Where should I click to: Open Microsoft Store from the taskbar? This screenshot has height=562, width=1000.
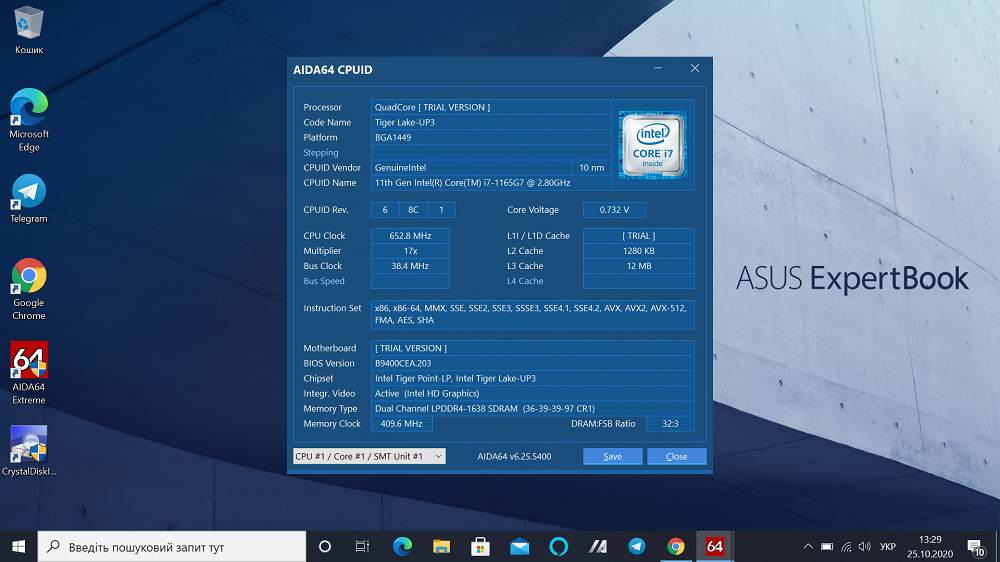[480, 547]
